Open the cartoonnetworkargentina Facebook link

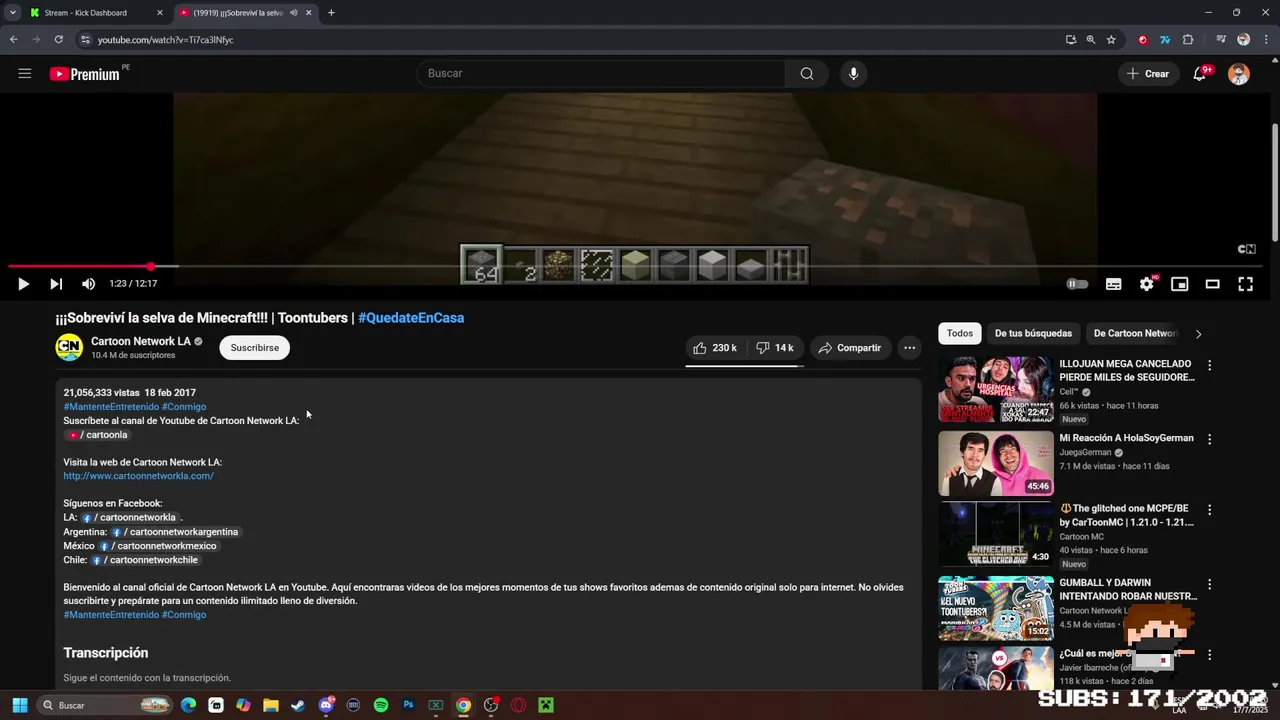click(175, 532)
